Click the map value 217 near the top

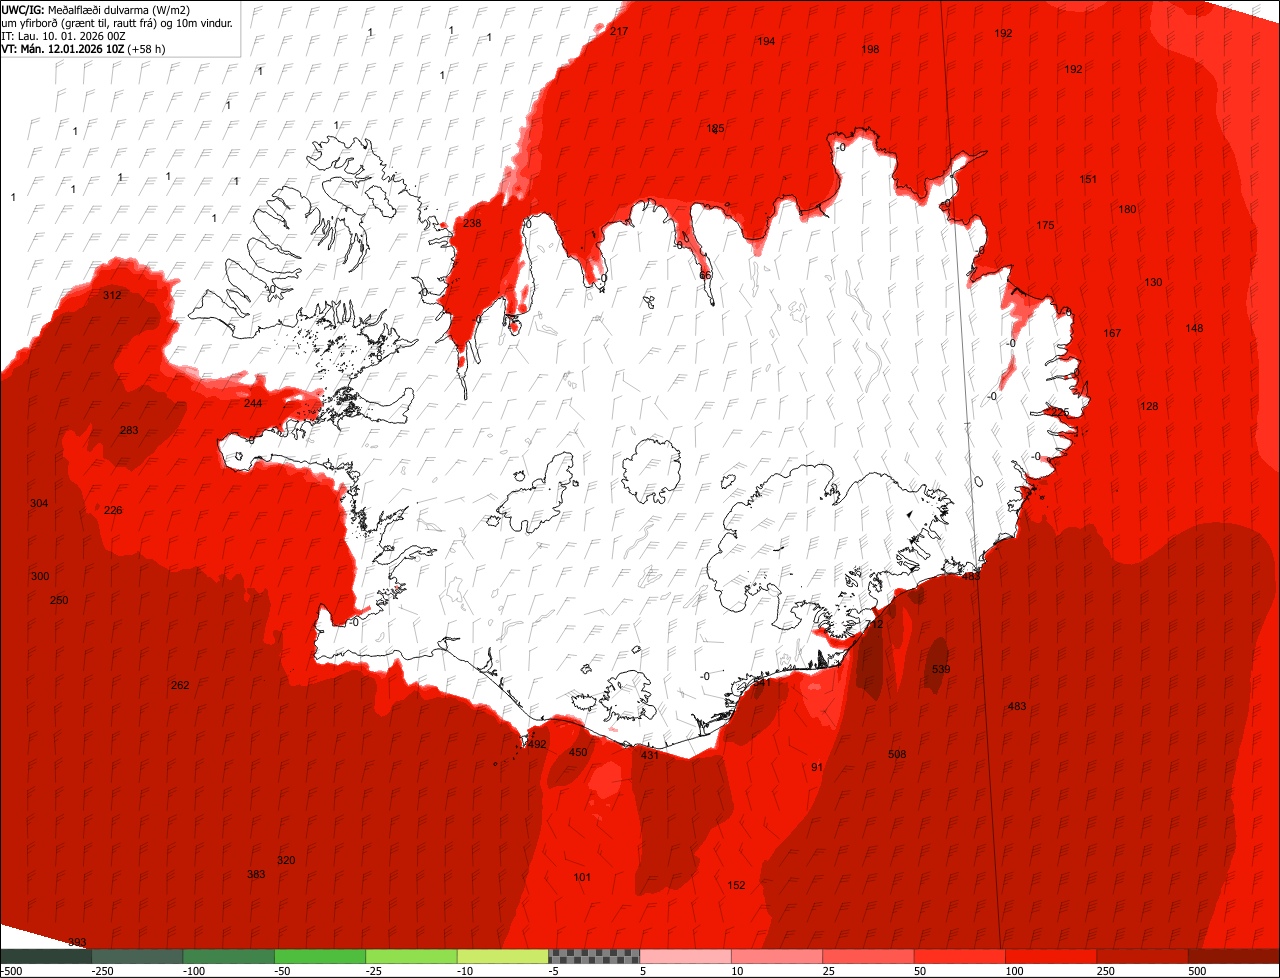(x=619, y=32)
